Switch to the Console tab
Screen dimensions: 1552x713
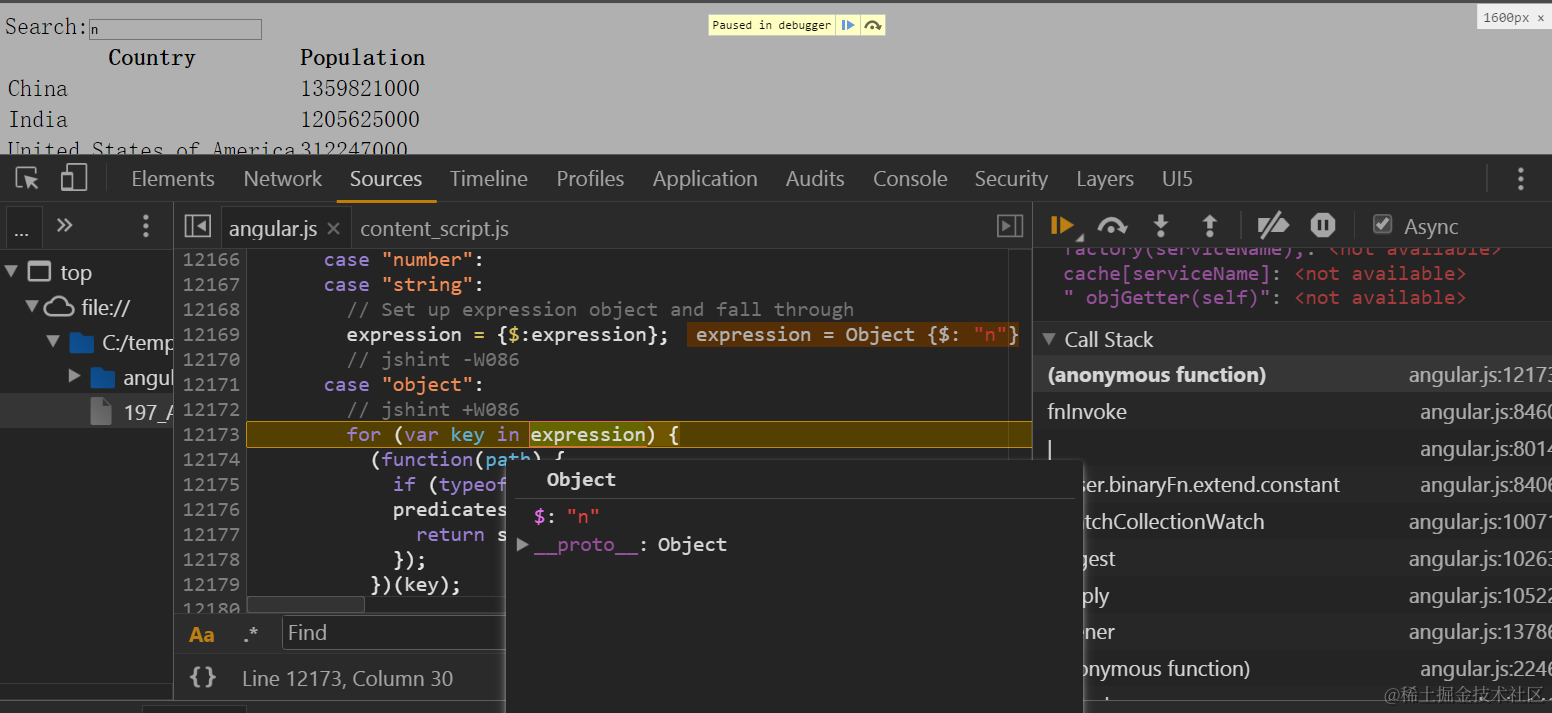pos(909,179)
